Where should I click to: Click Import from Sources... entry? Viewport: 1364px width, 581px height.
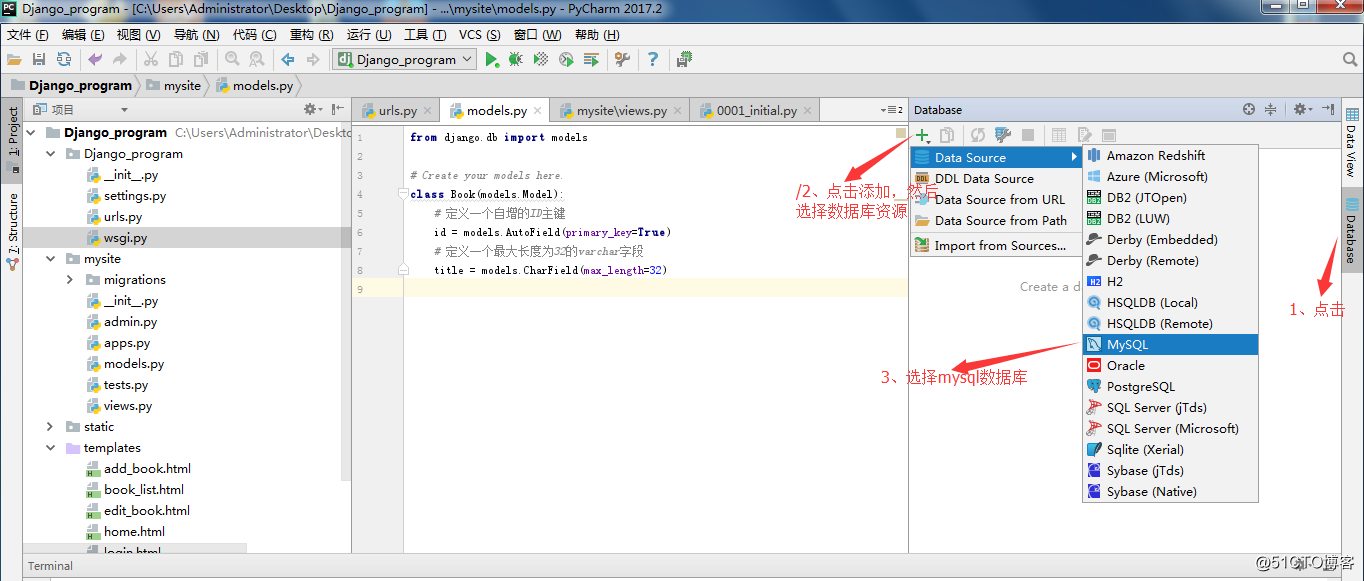[997, 245]
